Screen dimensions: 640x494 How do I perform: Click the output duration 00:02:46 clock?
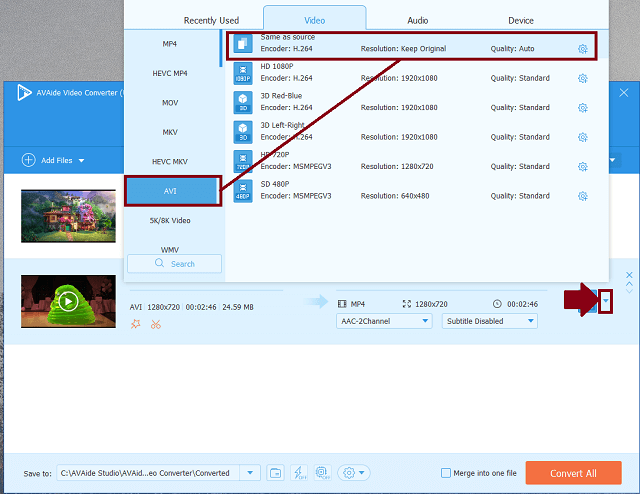497,304
